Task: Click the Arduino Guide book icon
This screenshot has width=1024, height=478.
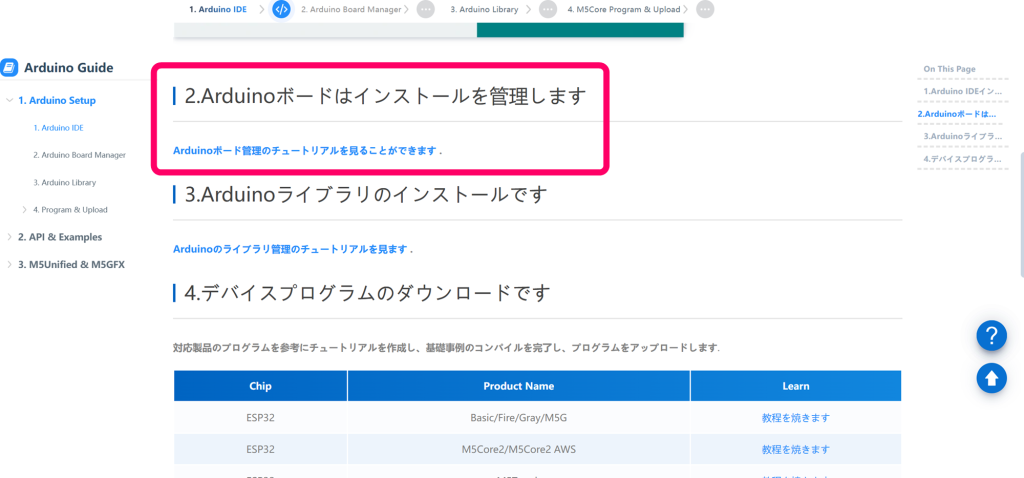Action: point(9,67)
